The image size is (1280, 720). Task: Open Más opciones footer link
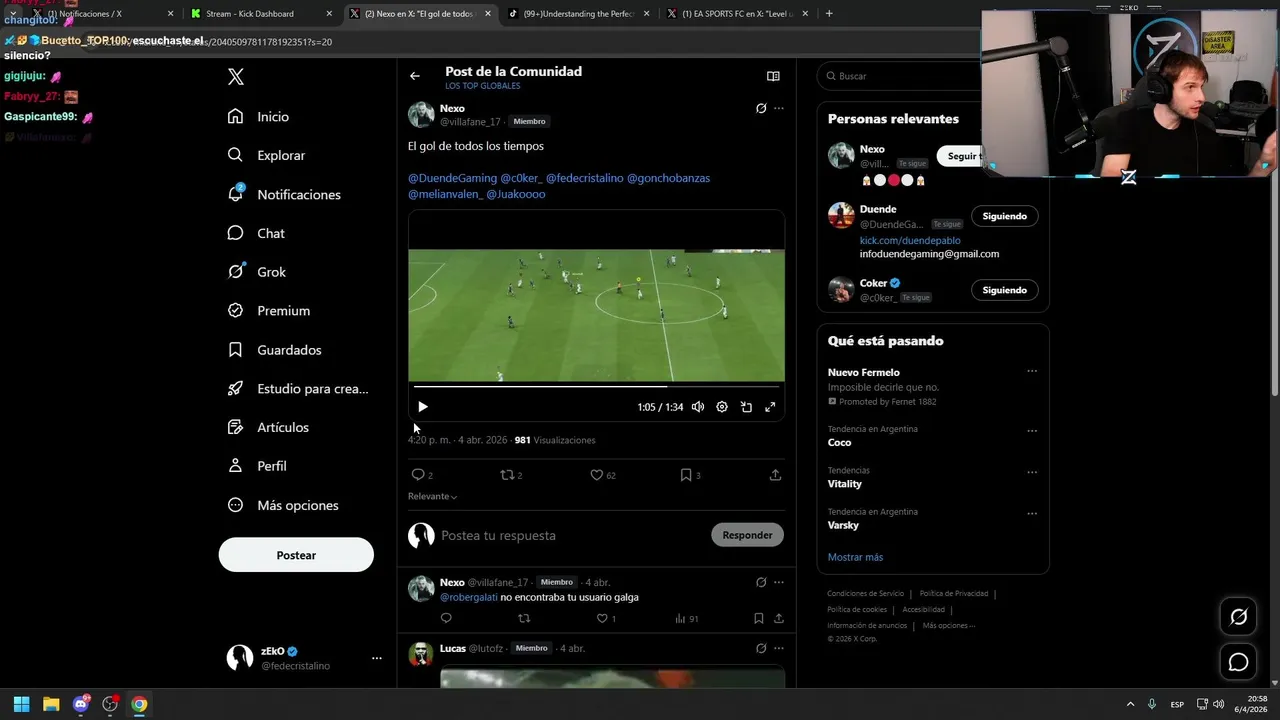[x=948, y=626]
